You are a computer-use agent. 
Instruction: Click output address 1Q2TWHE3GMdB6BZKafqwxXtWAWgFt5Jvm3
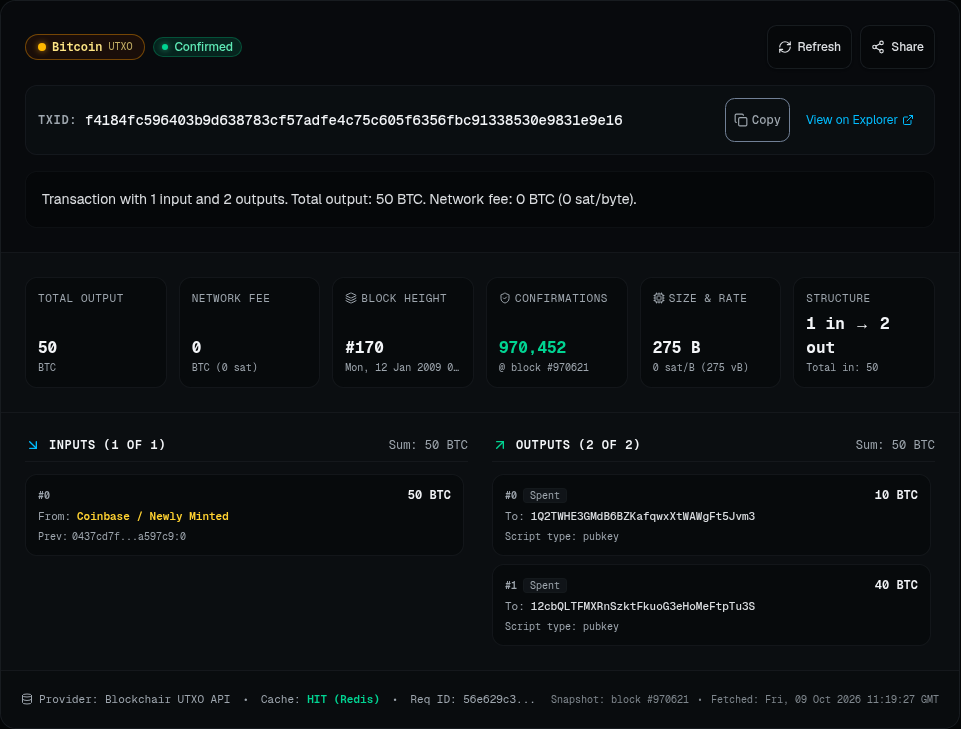click(x=642, y=516)
